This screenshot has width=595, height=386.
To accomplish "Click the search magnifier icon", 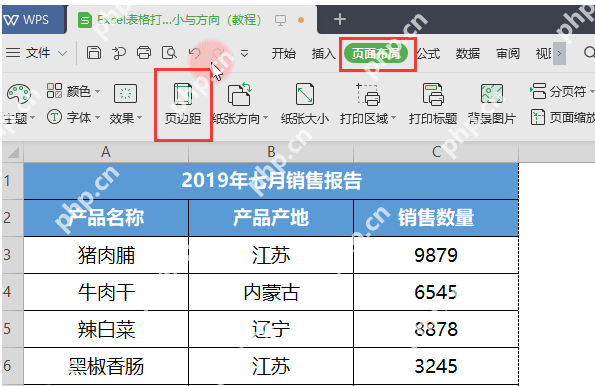I will point(589,53).
